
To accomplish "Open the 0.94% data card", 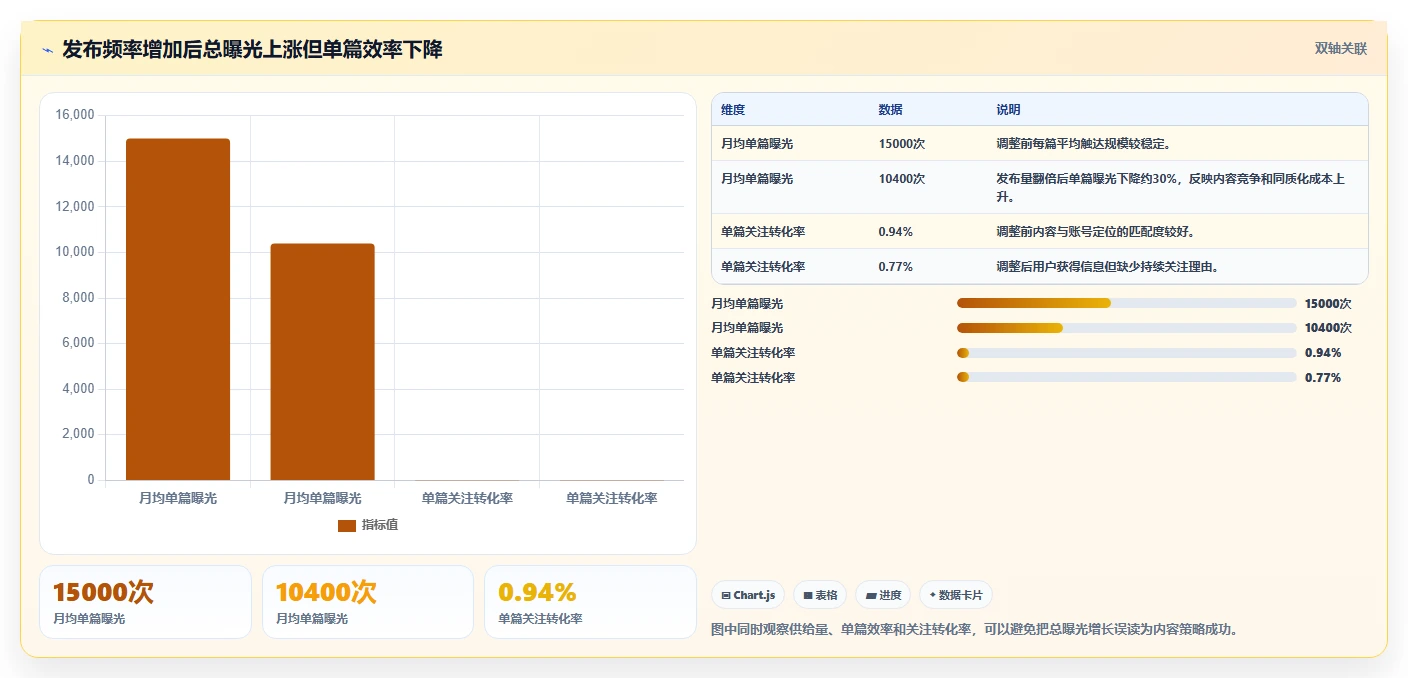I will point(590,602).
